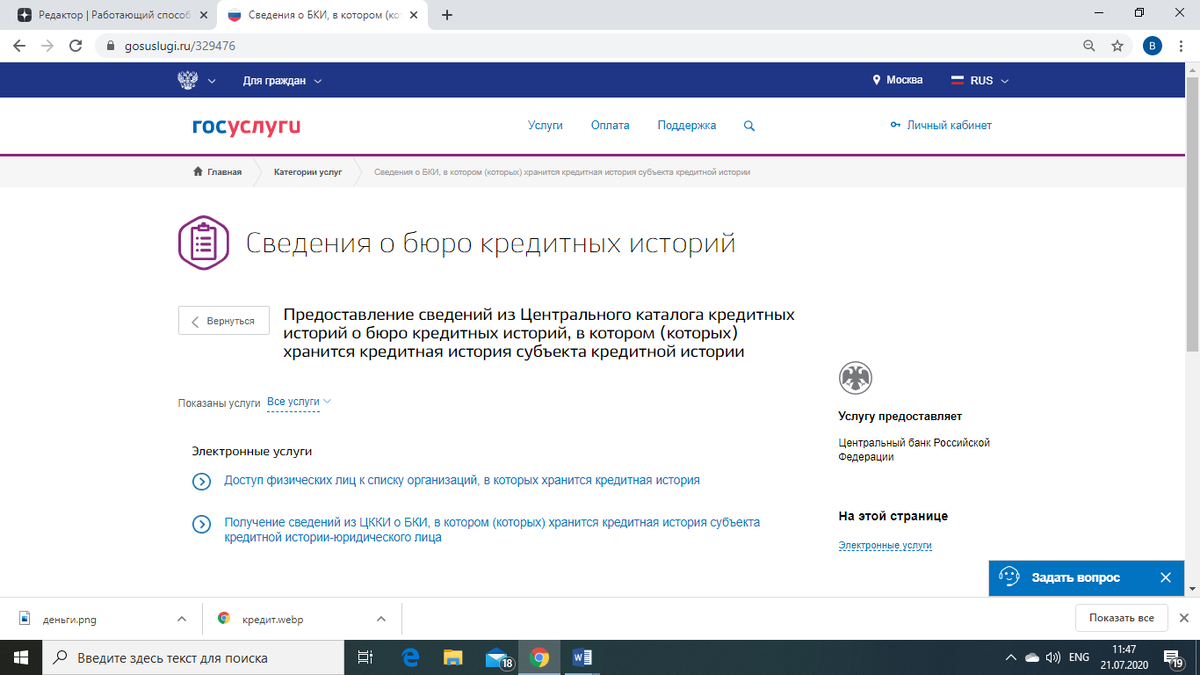Open 'Доступ физических лиц к списку организаций' link

coord(462,480)
